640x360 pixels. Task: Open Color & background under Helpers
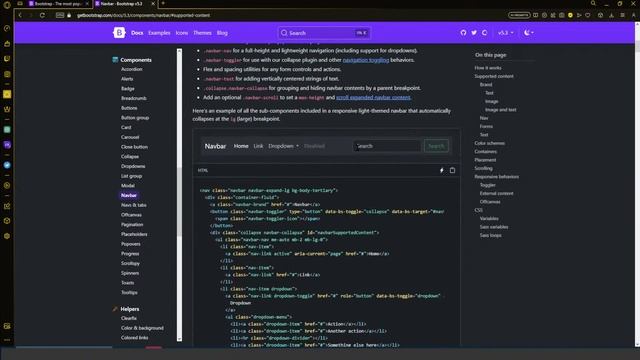pyautogui.click(x=142, y=328)
